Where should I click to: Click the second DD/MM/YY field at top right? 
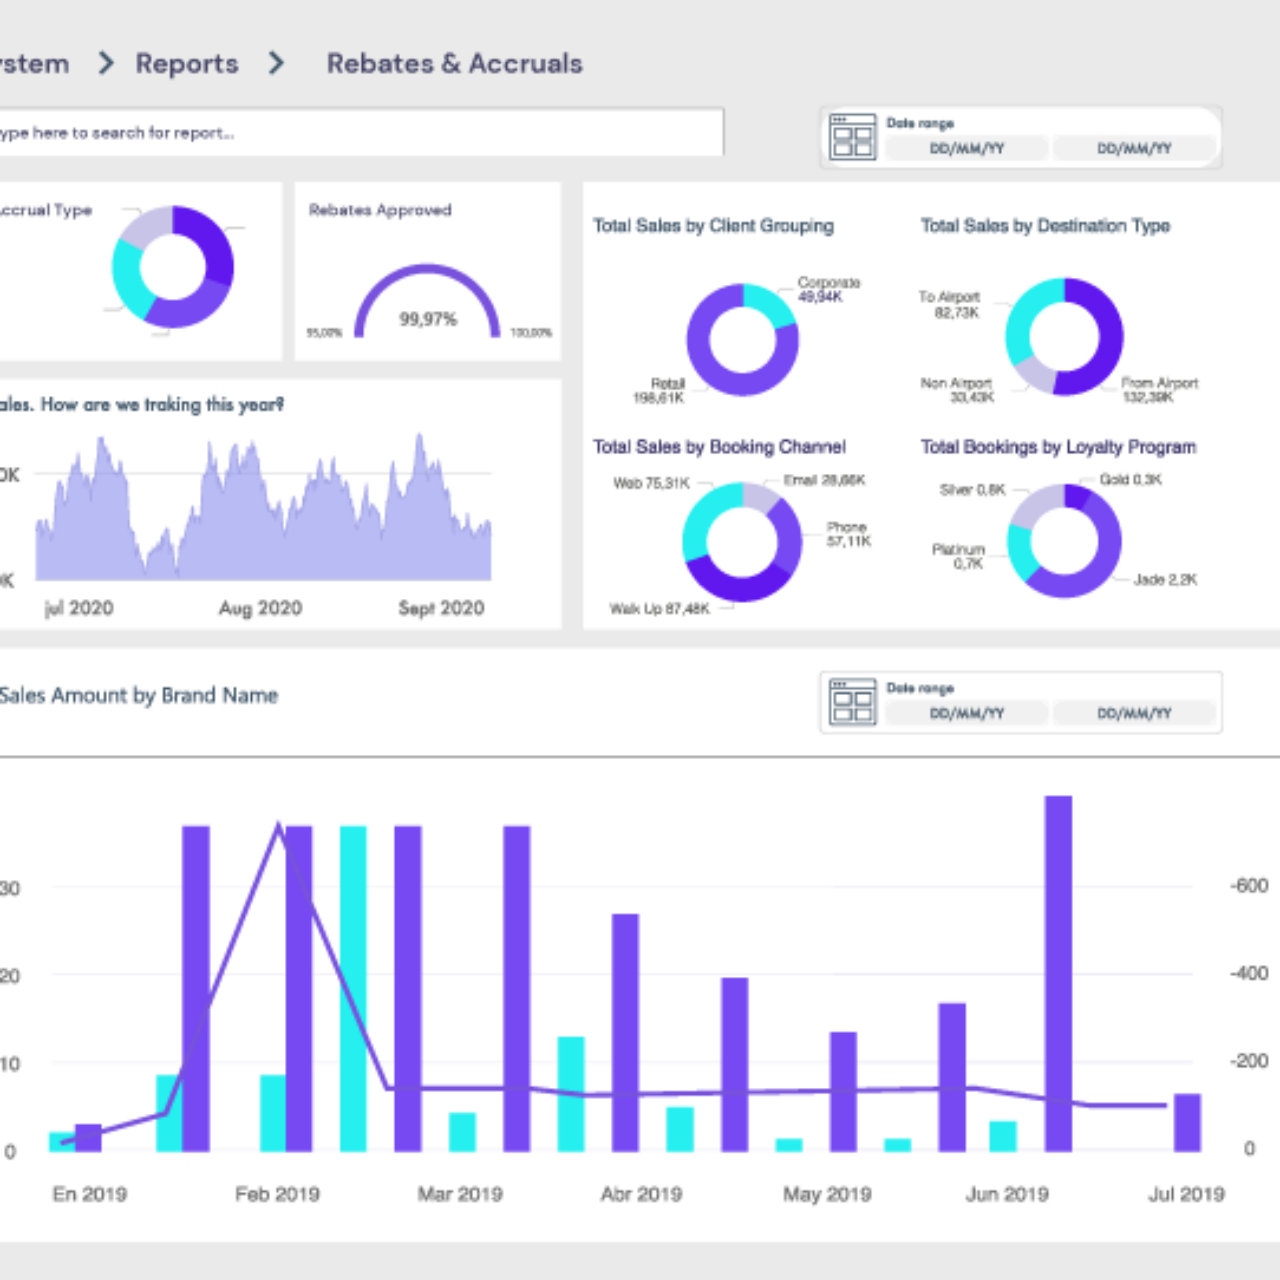1134,148
